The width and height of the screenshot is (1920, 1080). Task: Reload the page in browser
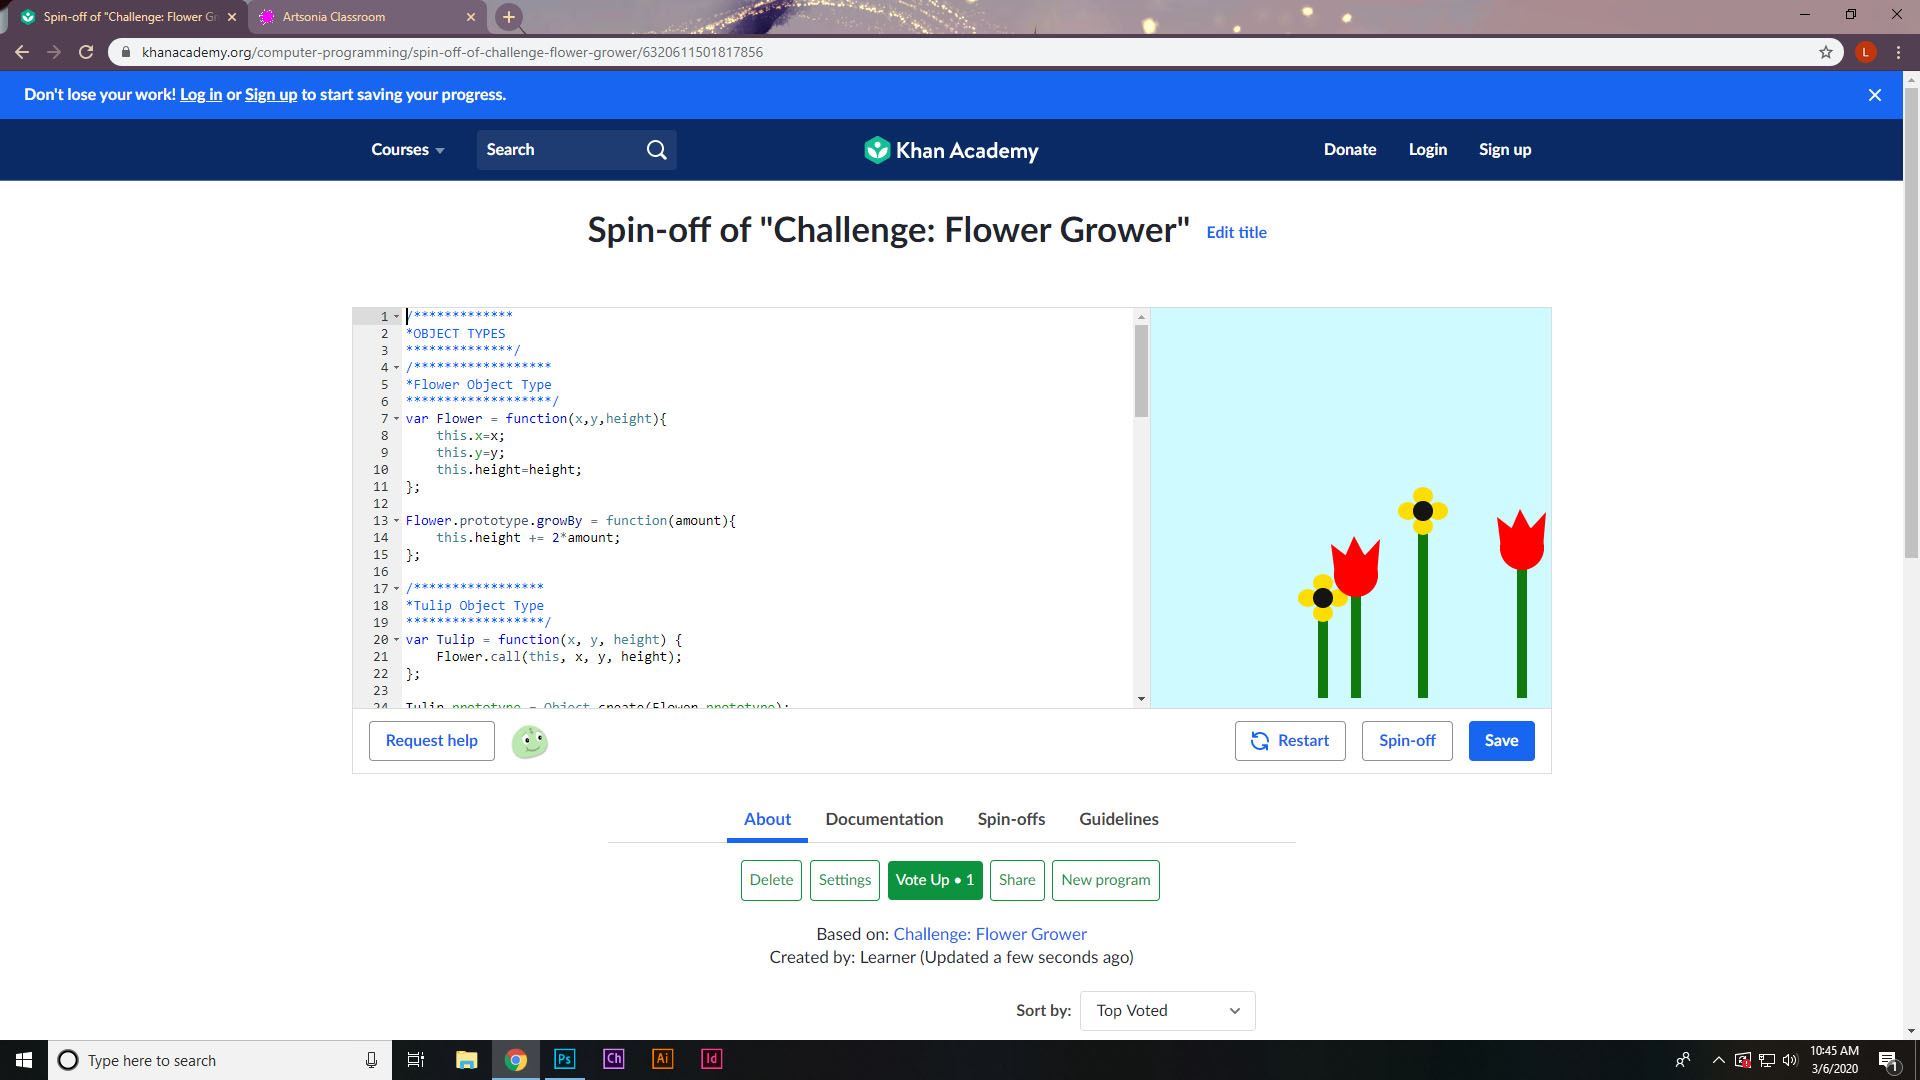point(86,52)
